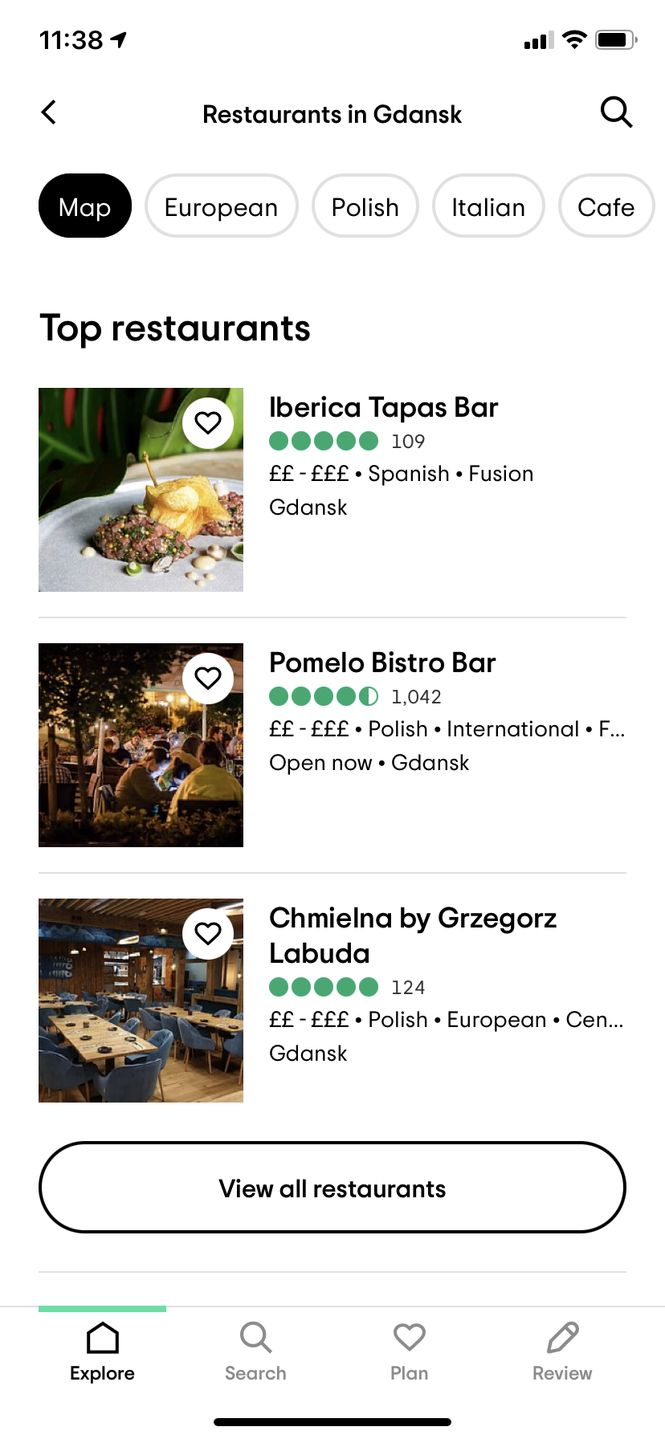Tap the back arrow to go back
665x1439 pixels.
[x=48, y=112]
